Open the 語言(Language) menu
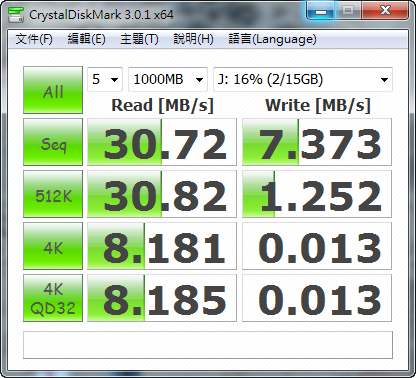 (x=272, y=39)
